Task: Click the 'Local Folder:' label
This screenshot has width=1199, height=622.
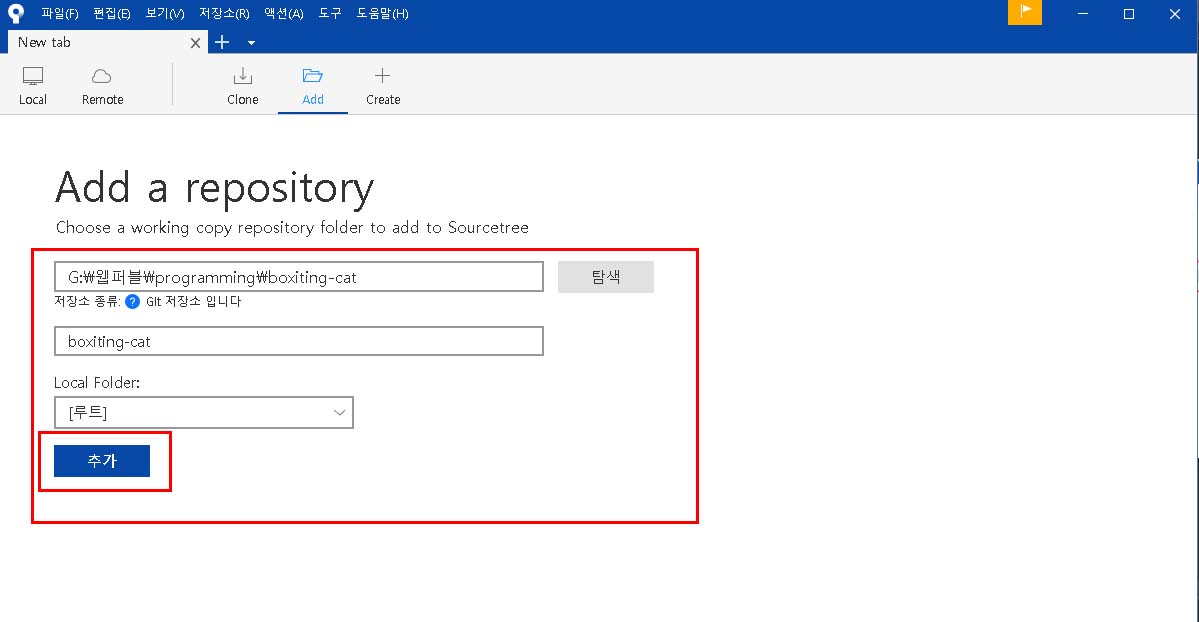Action: click(97, 383)
